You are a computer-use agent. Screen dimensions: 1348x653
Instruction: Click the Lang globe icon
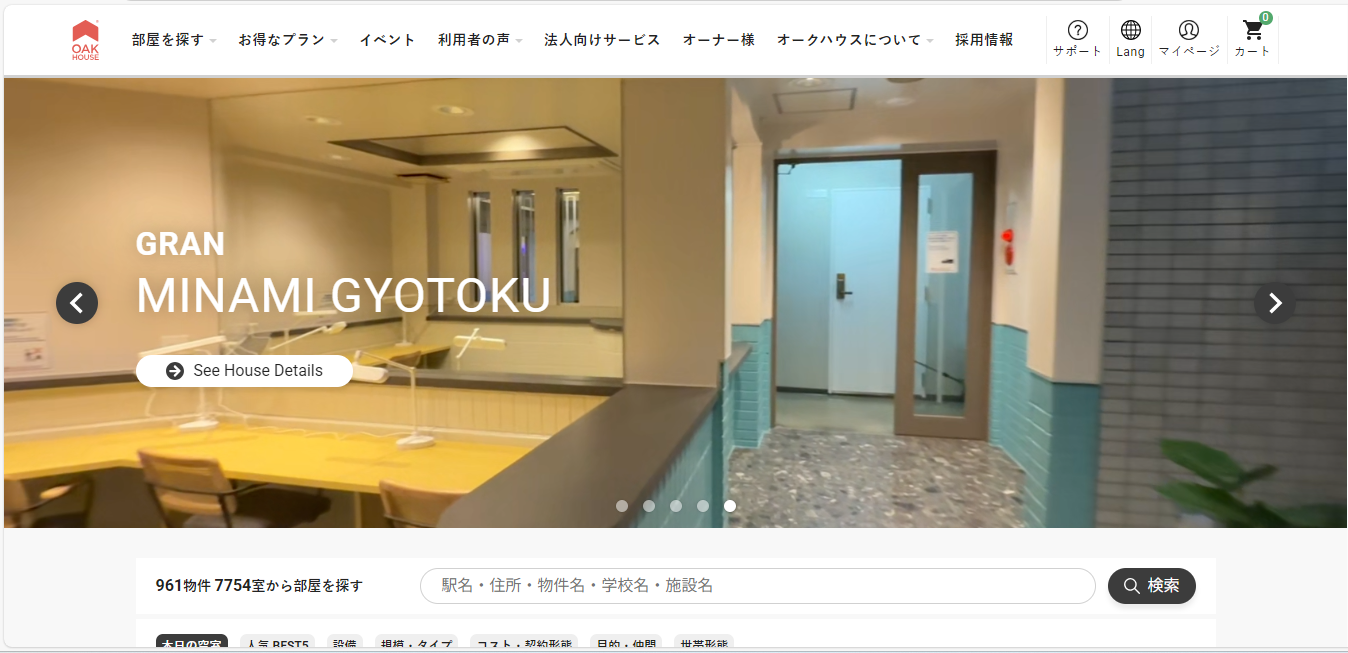pyautogui.click(x=1130, y=39)
